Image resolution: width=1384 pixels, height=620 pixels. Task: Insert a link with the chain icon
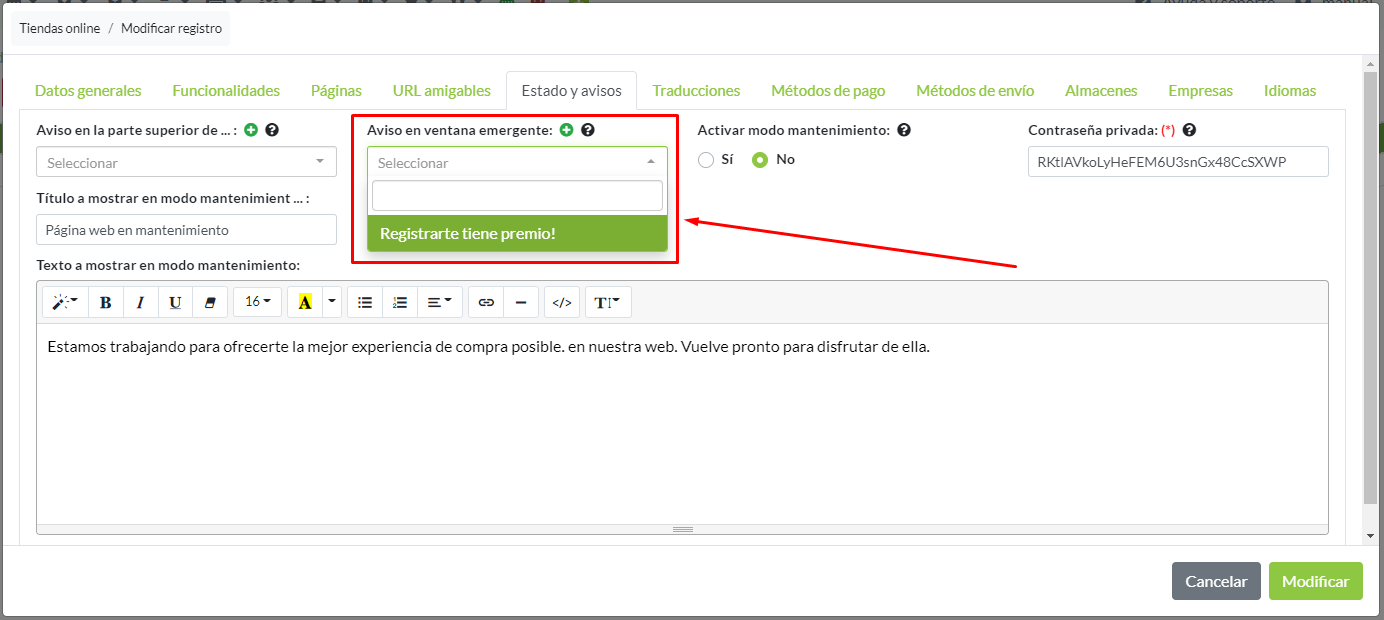coord(486,302)
